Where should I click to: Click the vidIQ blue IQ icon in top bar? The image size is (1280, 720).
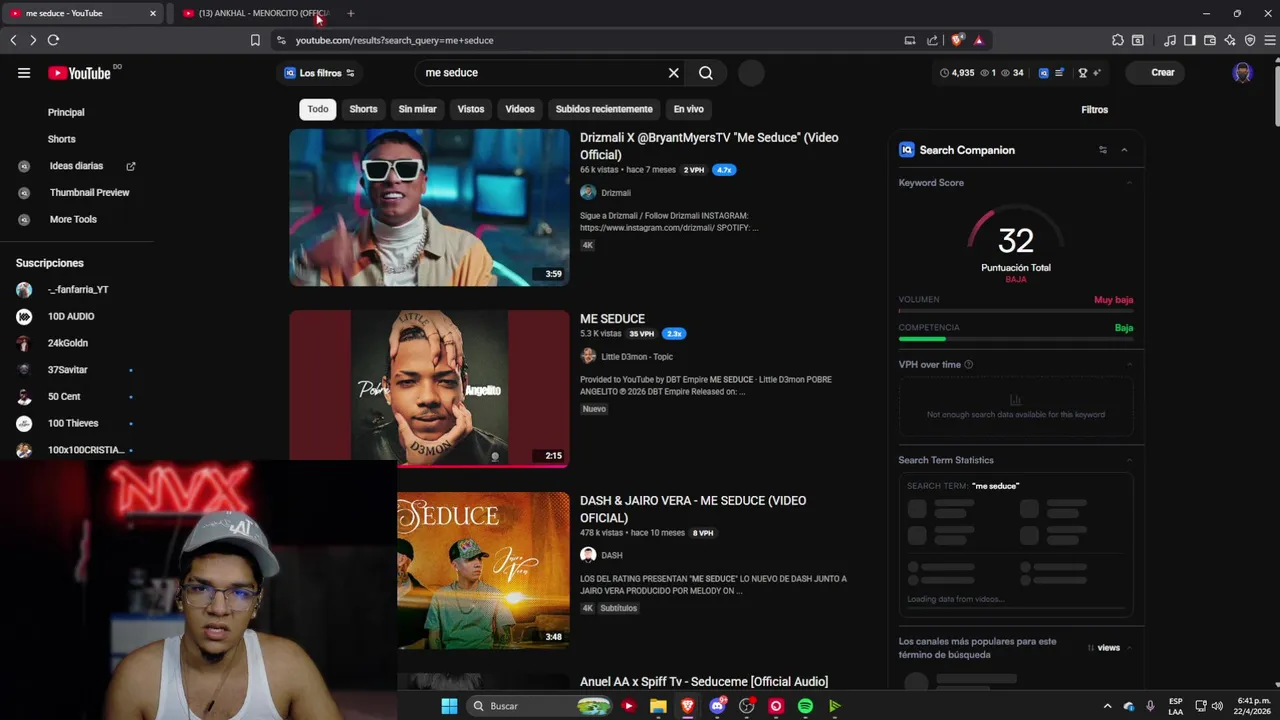pos(1044,73)
